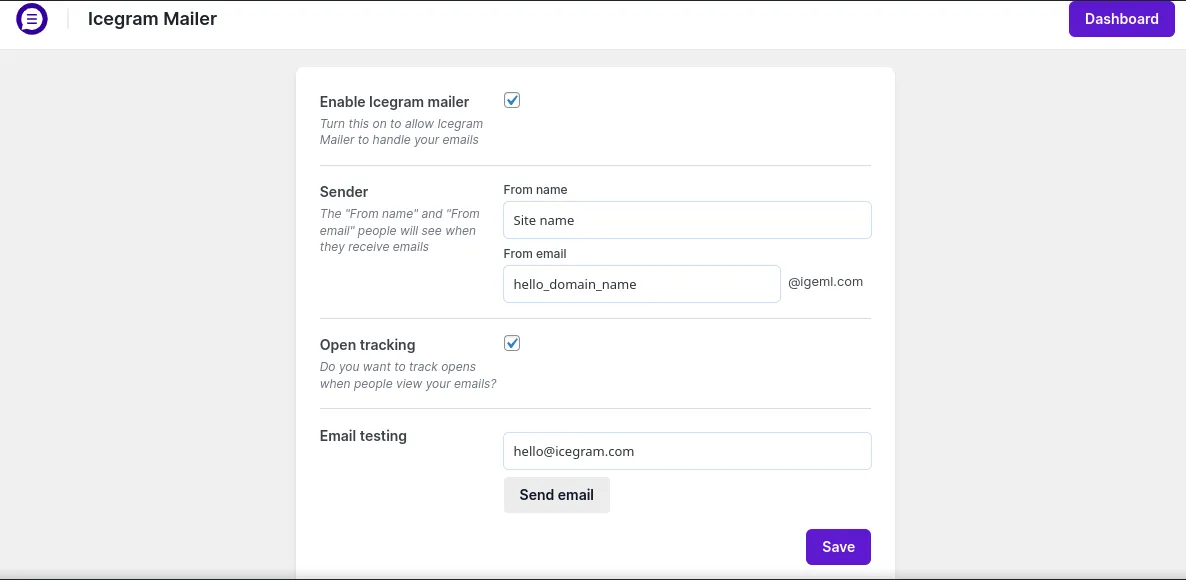
Task: Click the Enable Icegram mailer label
Action: pyautogui.click(x=394, y=102)
